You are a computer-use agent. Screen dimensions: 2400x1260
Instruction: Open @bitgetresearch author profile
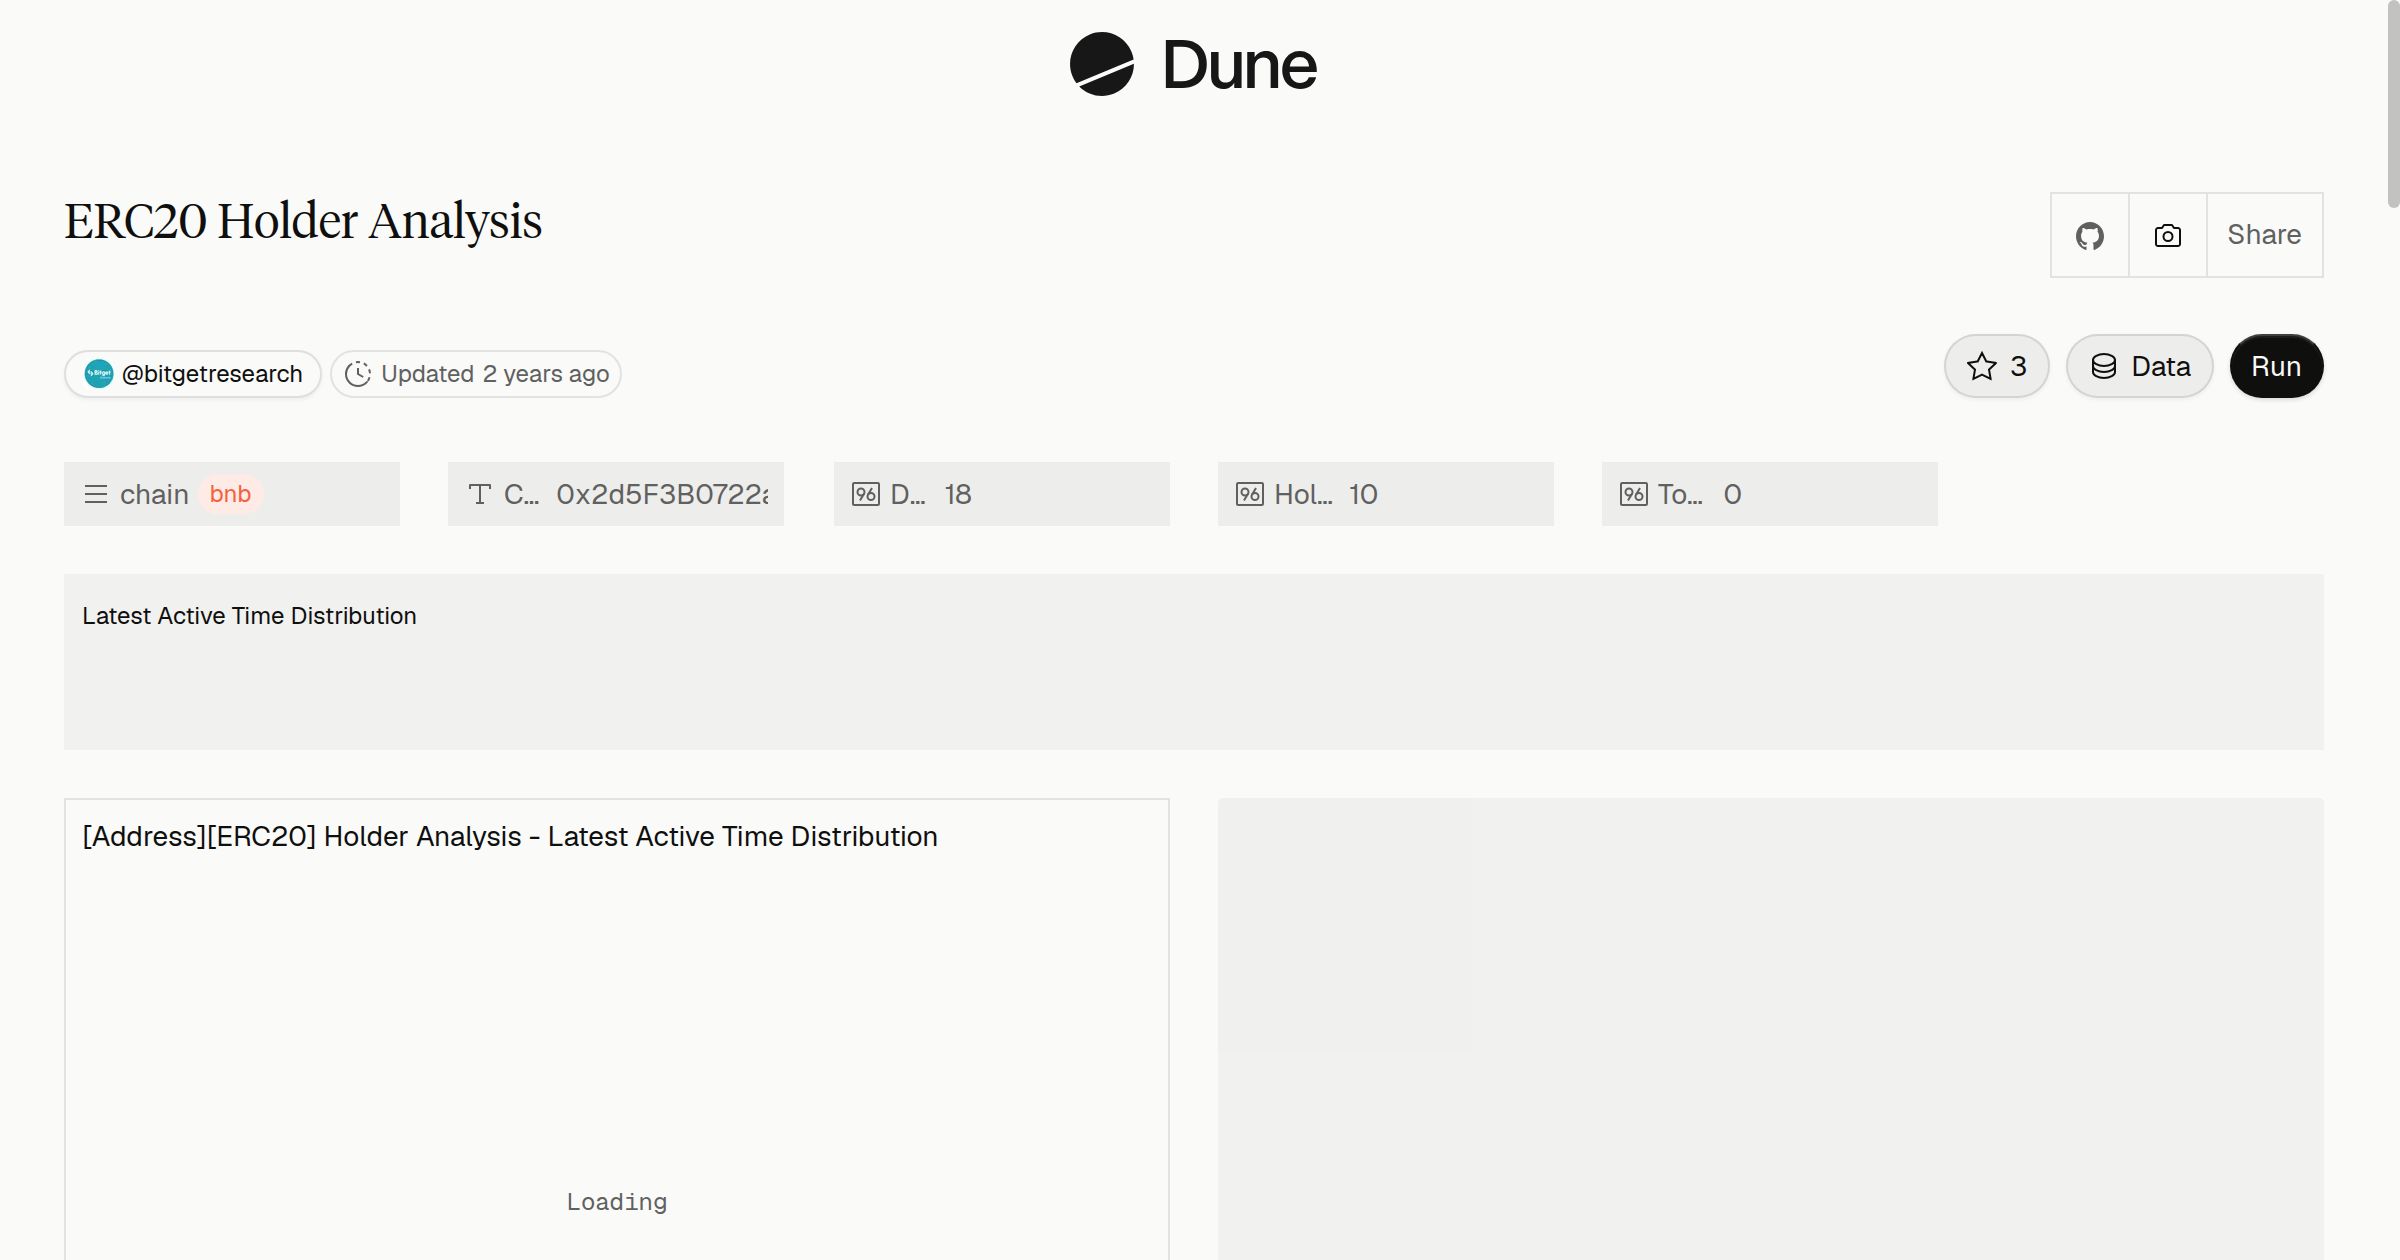(x=193, y=374)
